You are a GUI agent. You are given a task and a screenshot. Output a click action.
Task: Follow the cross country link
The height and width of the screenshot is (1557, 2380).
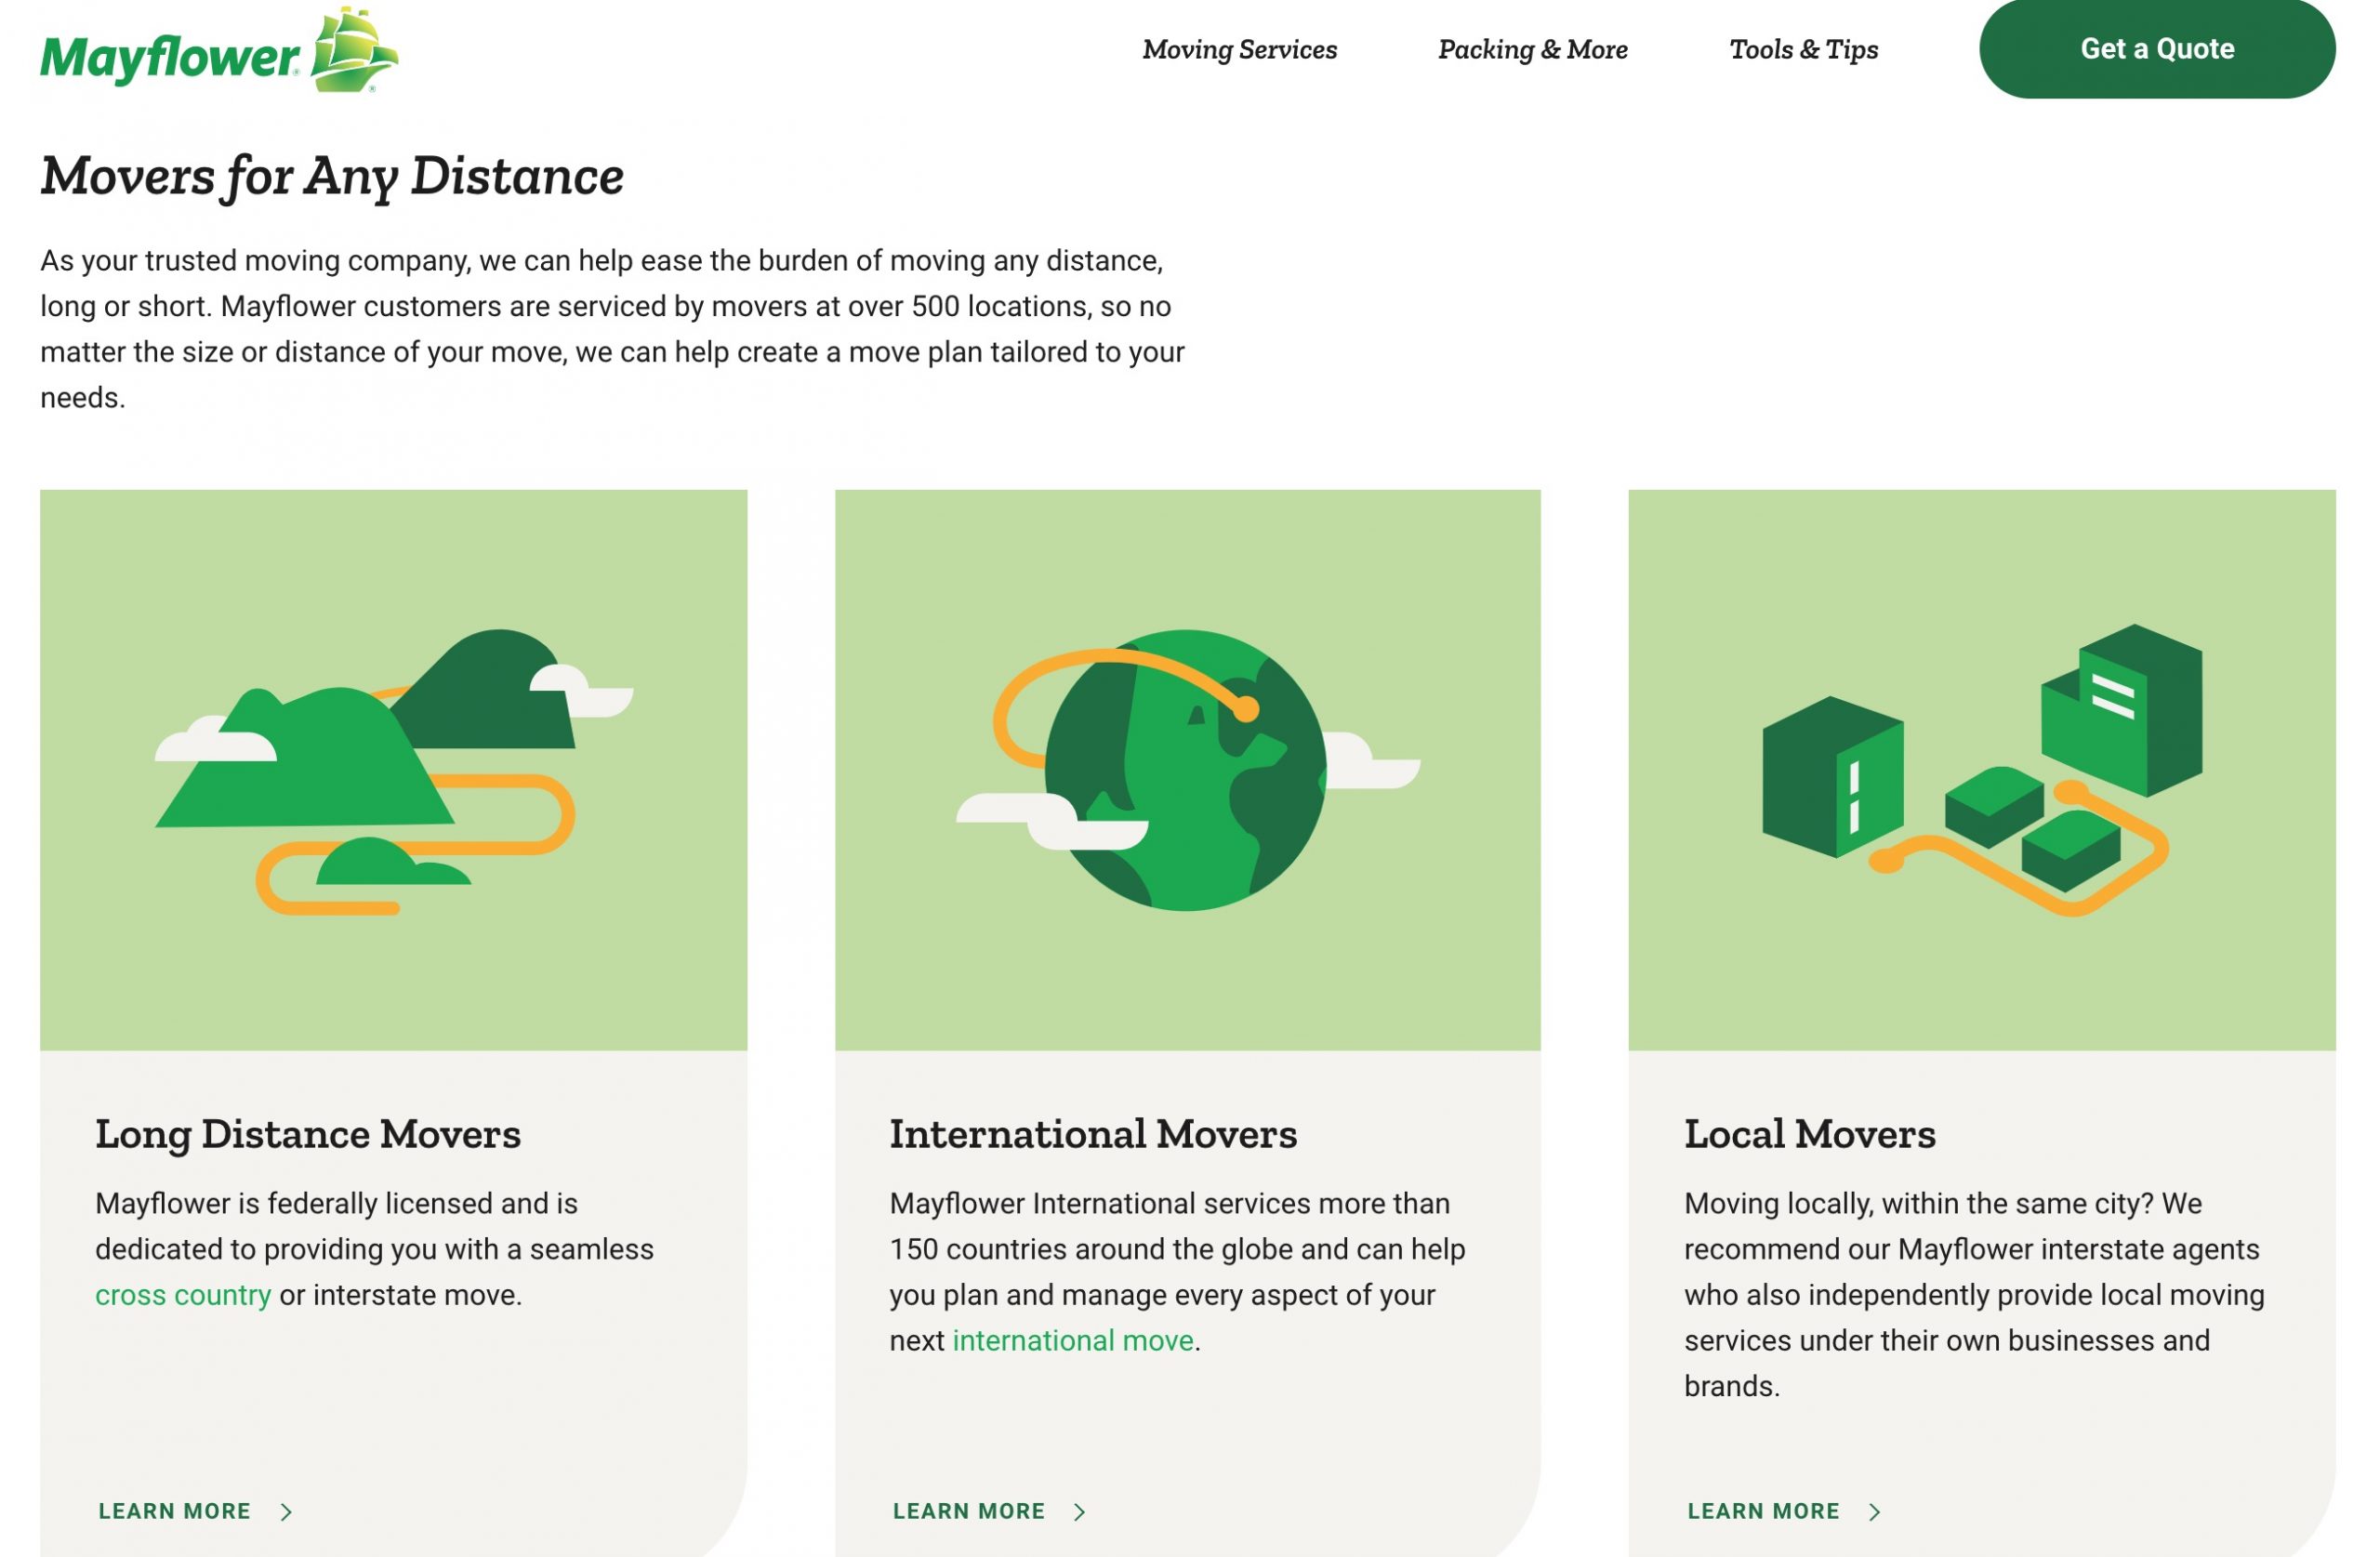click(x=183, y=1295)
